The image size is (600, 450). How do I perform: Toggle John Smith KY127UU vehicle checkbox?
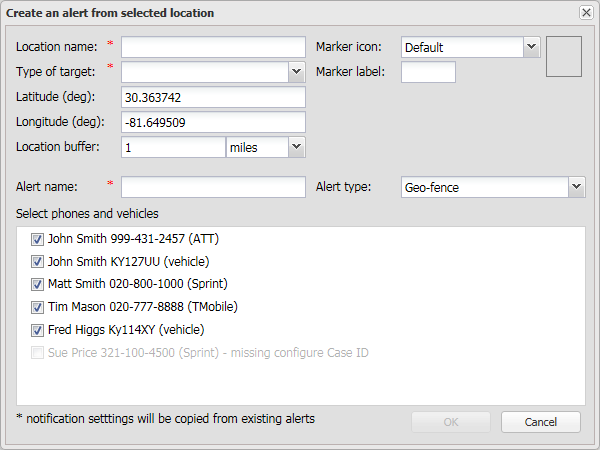pos(38,262)
